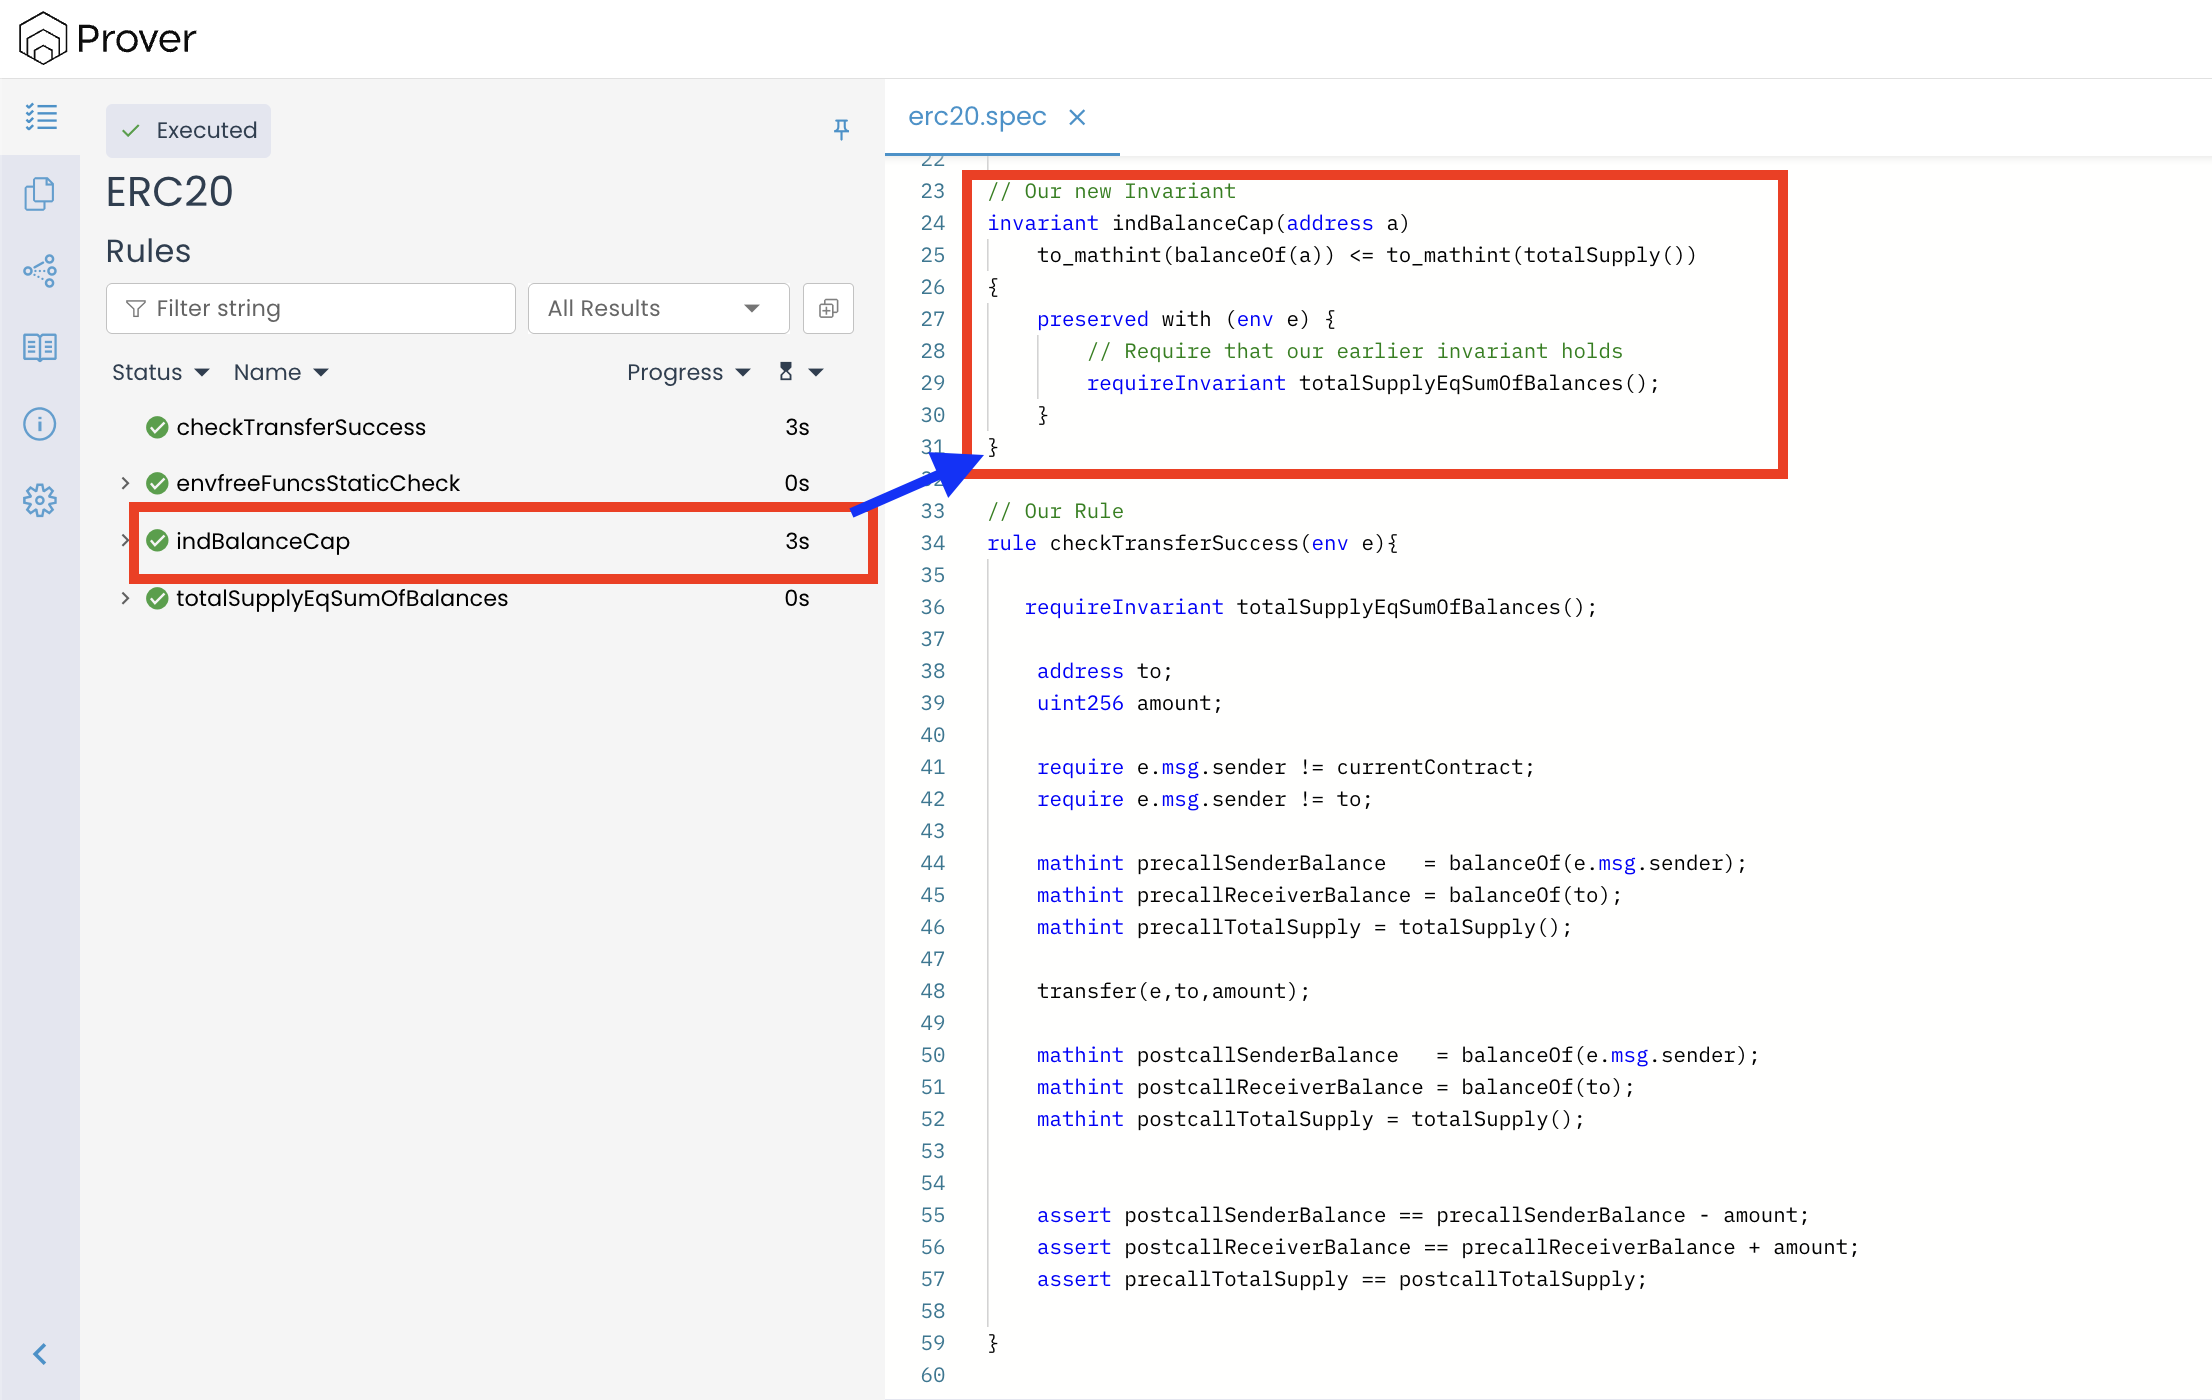Open the All Results dropdown
This screenshot has height=1400, width=2212.
(x=658, y=309)
